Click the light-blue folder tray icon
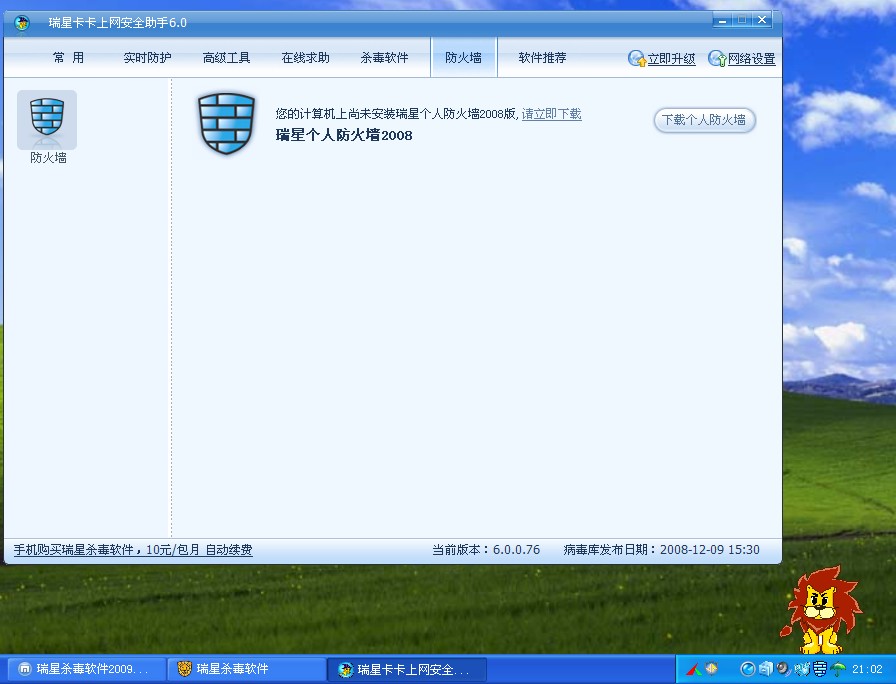This screenshot has width=896, height=684. coord(765,669)
